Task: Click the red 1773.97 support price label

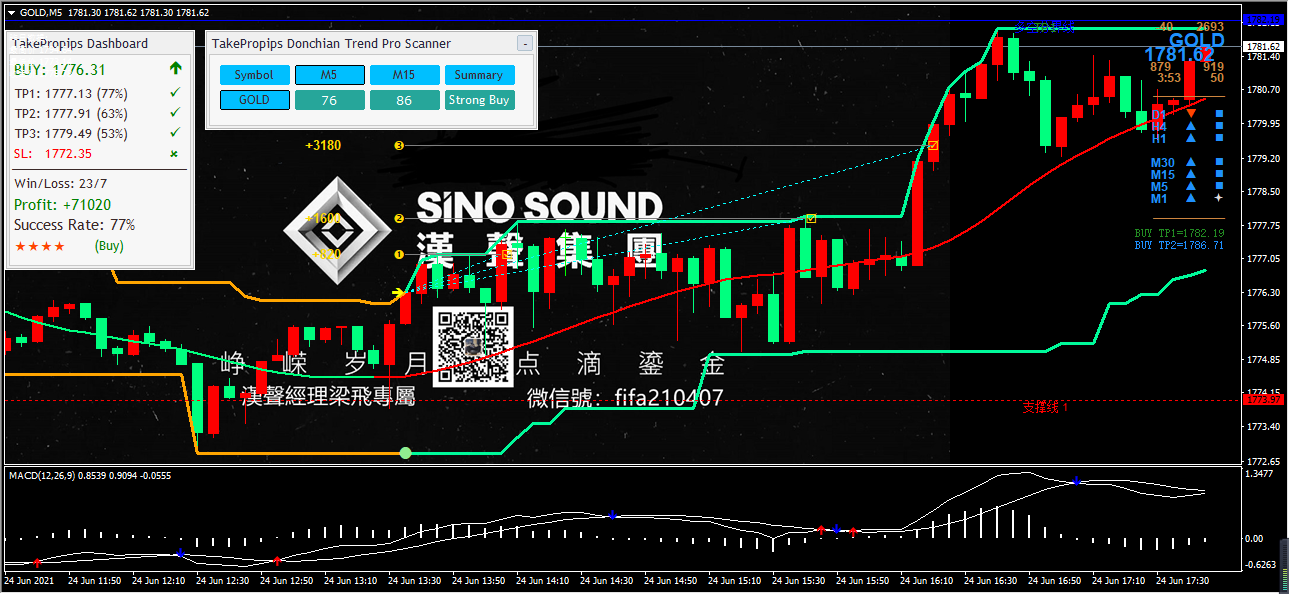Action: (1263, 400)
